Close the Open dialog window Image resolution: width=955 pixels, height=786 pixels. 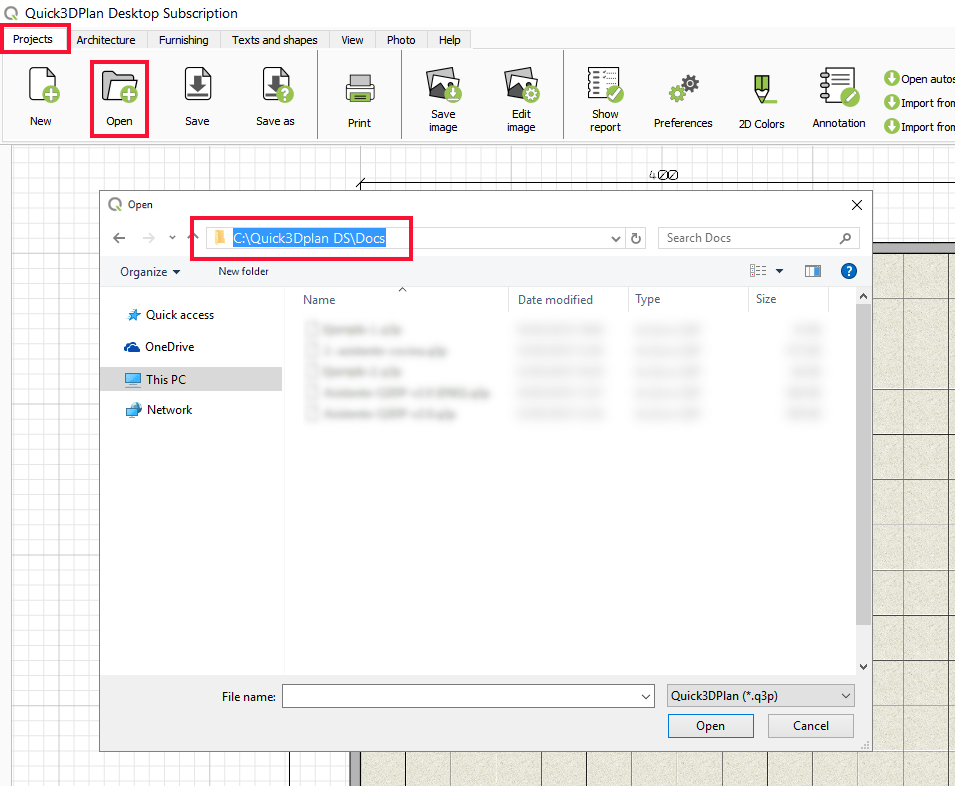pos(857,205)
